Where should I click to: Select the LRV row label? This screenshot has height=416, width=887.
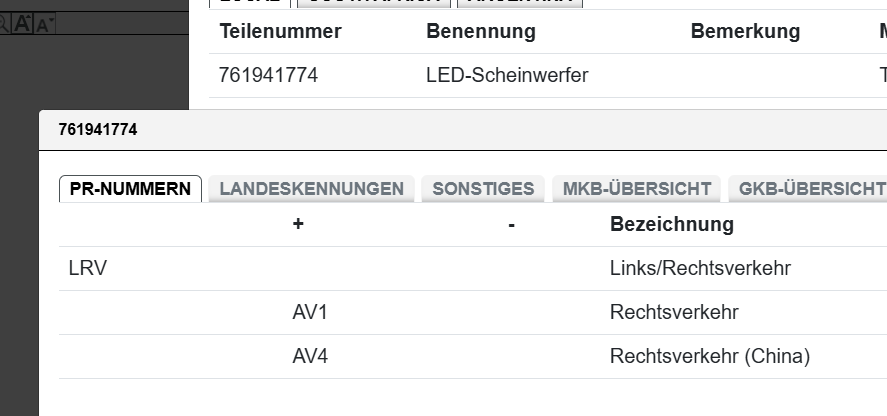click(x=88, y=268)
